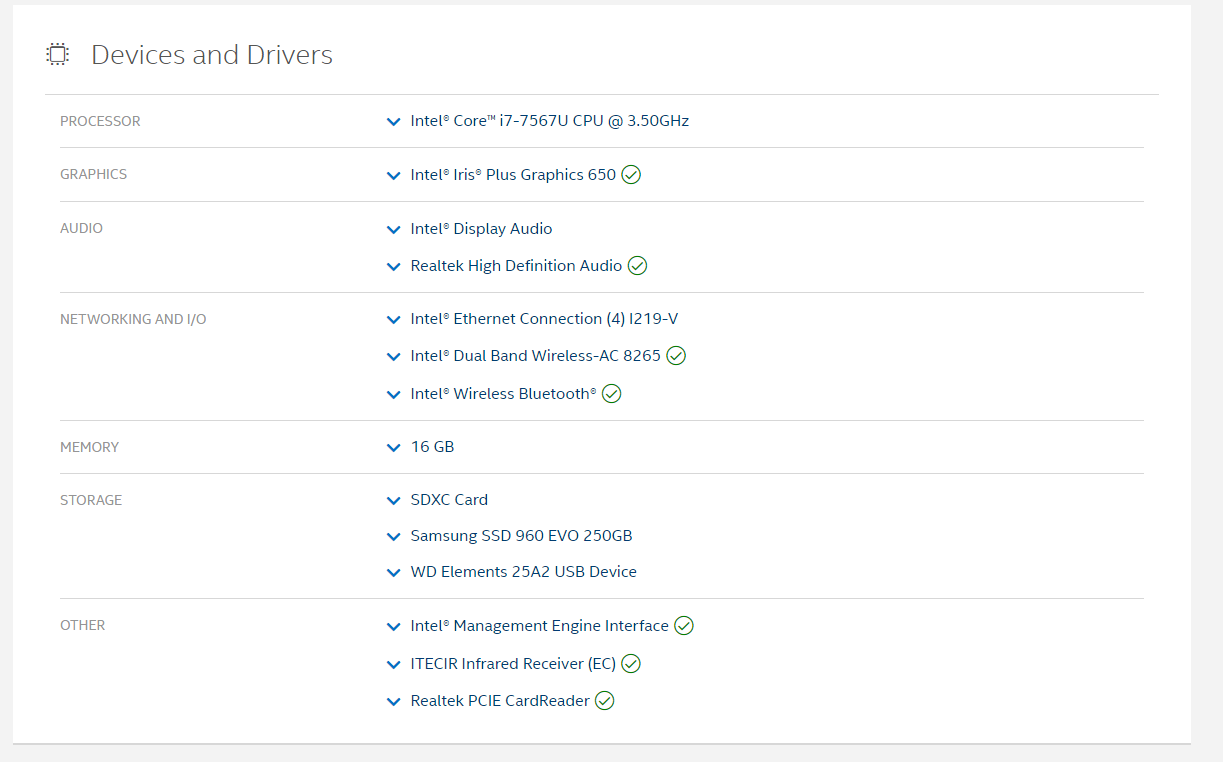Click the green checkmark beside Intel Wireless Bluetooth
This screenshot has width=1223, height=762.
(x=612, y=394)
